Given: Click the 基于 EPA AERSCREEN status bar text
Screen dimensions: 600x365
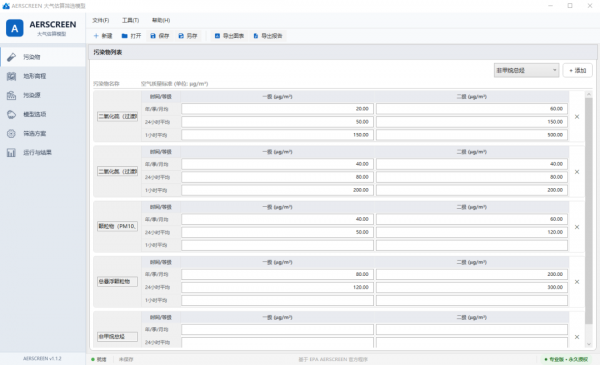Looking at the screenshot, I should [333, 360].
